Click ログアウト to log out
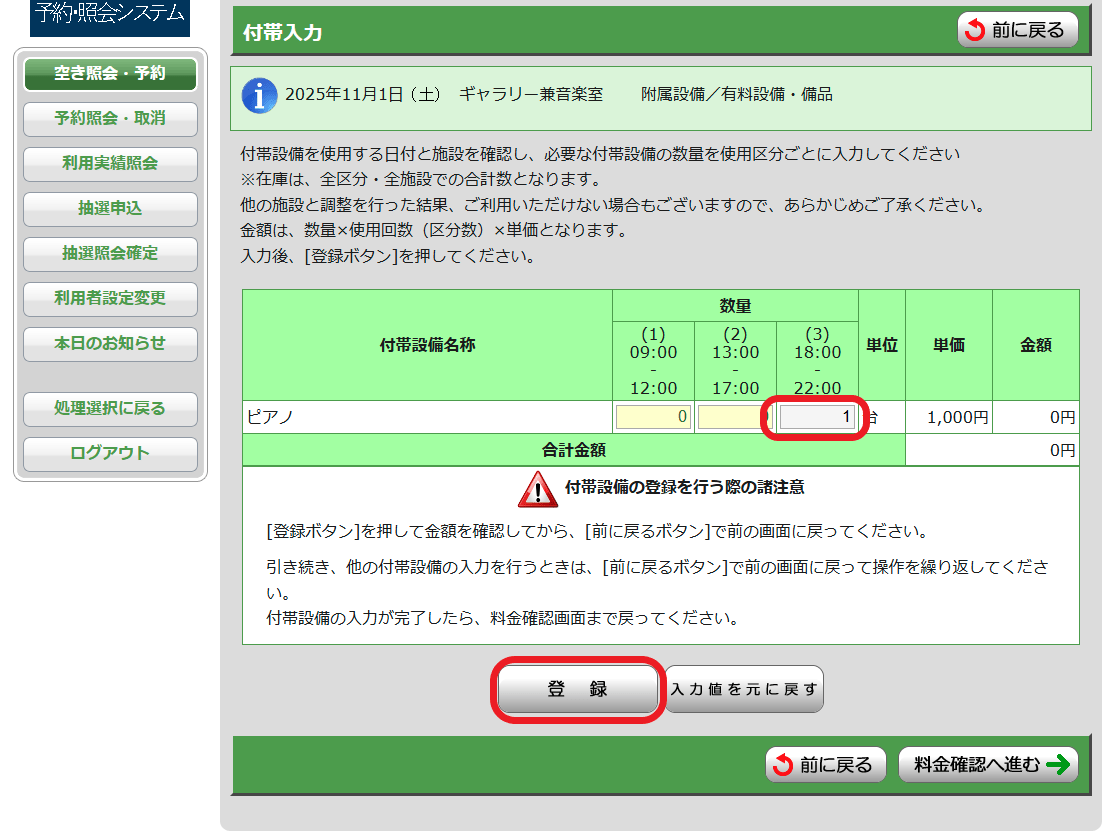Viewport: 1112px width, 831px height. pyautogui.click(x=110, y=453)
